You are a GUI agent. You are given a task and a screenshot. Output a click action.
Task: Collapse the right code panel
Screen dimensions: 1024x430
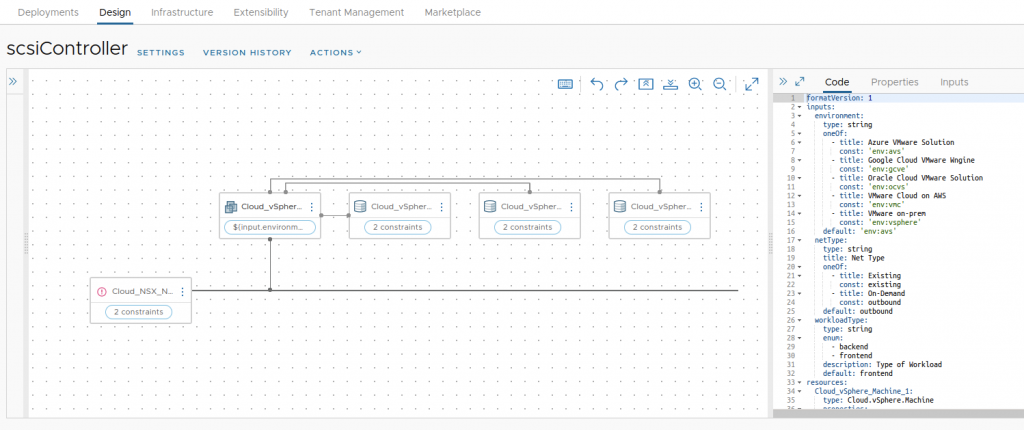click(x=783, y=82)
